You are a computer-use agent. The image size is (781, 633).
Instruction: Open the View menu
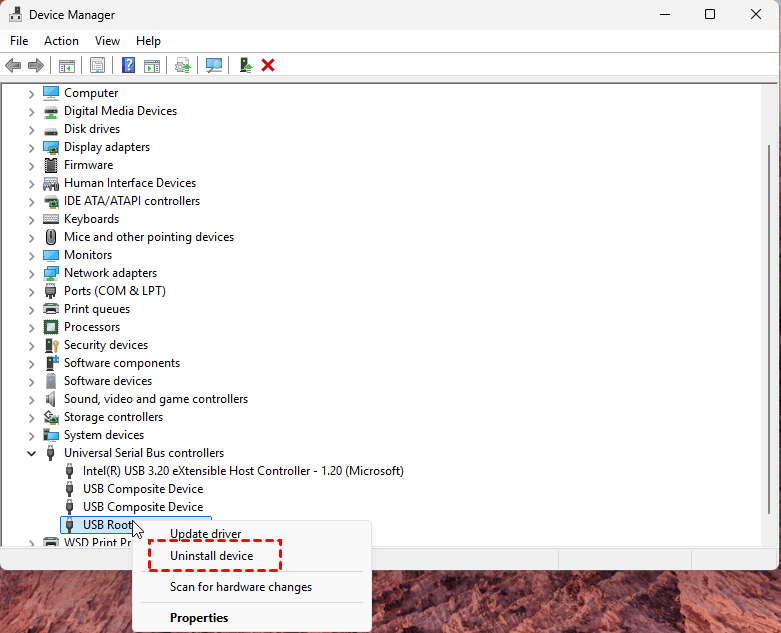[x=107, y=41]
